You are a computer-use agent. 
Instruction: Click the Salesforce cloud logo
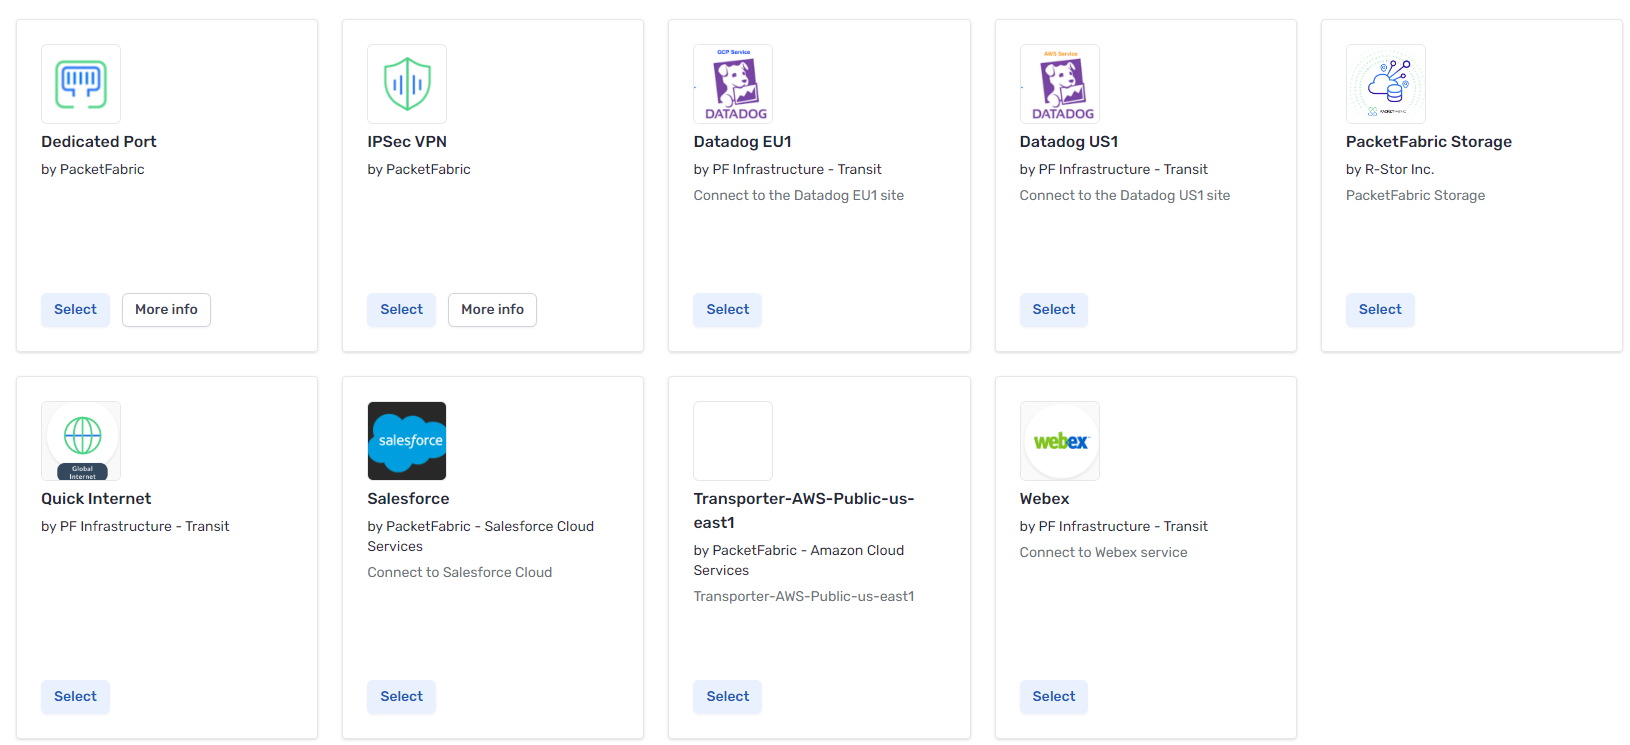pyautogui.click(x=407, y=441)
